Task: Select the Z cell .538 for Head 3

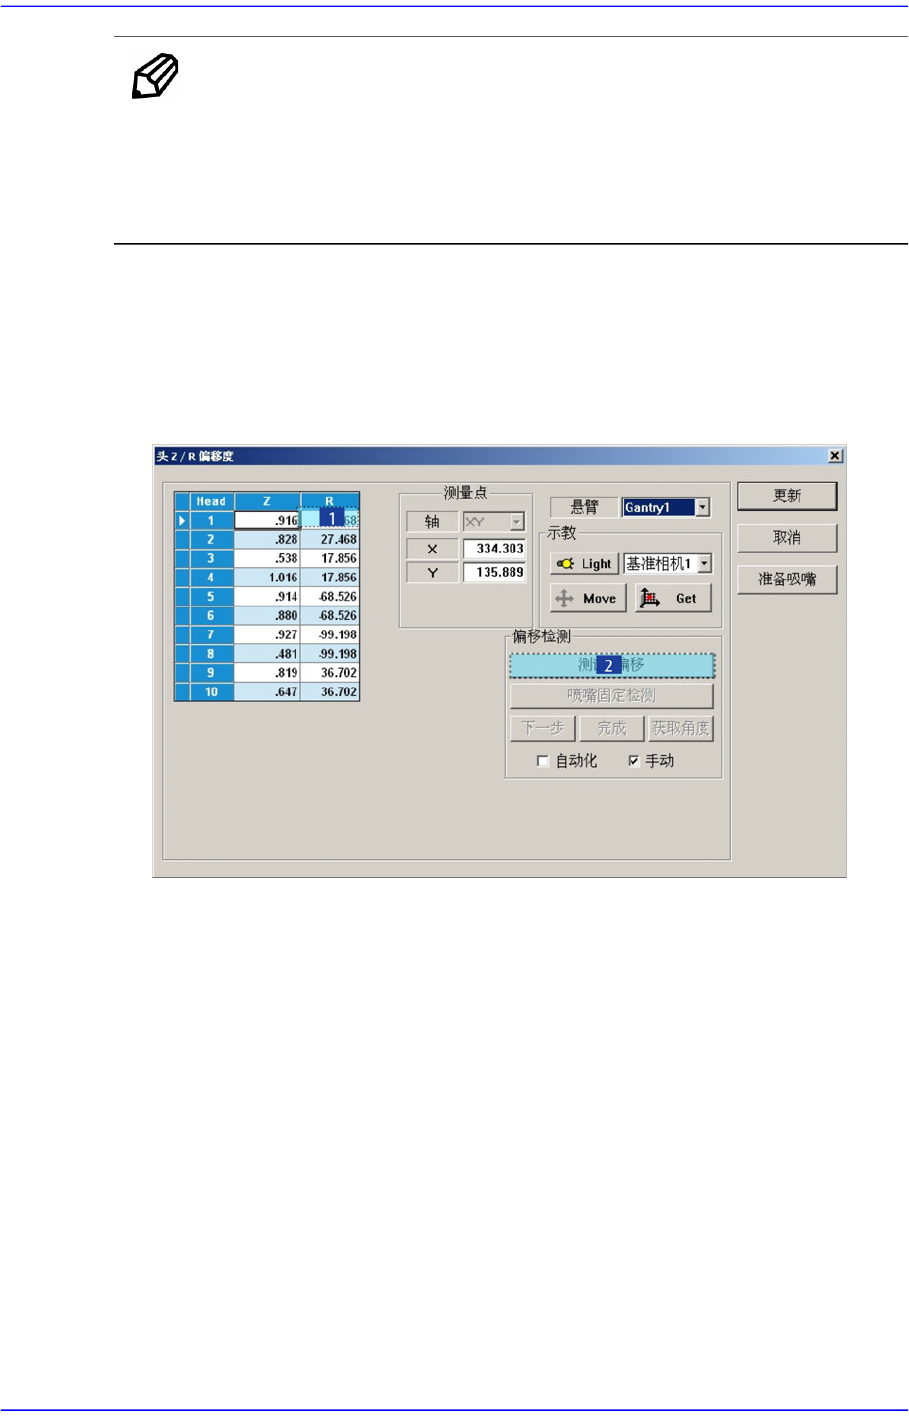Action: pyautogui.click(x=267, y=559)
